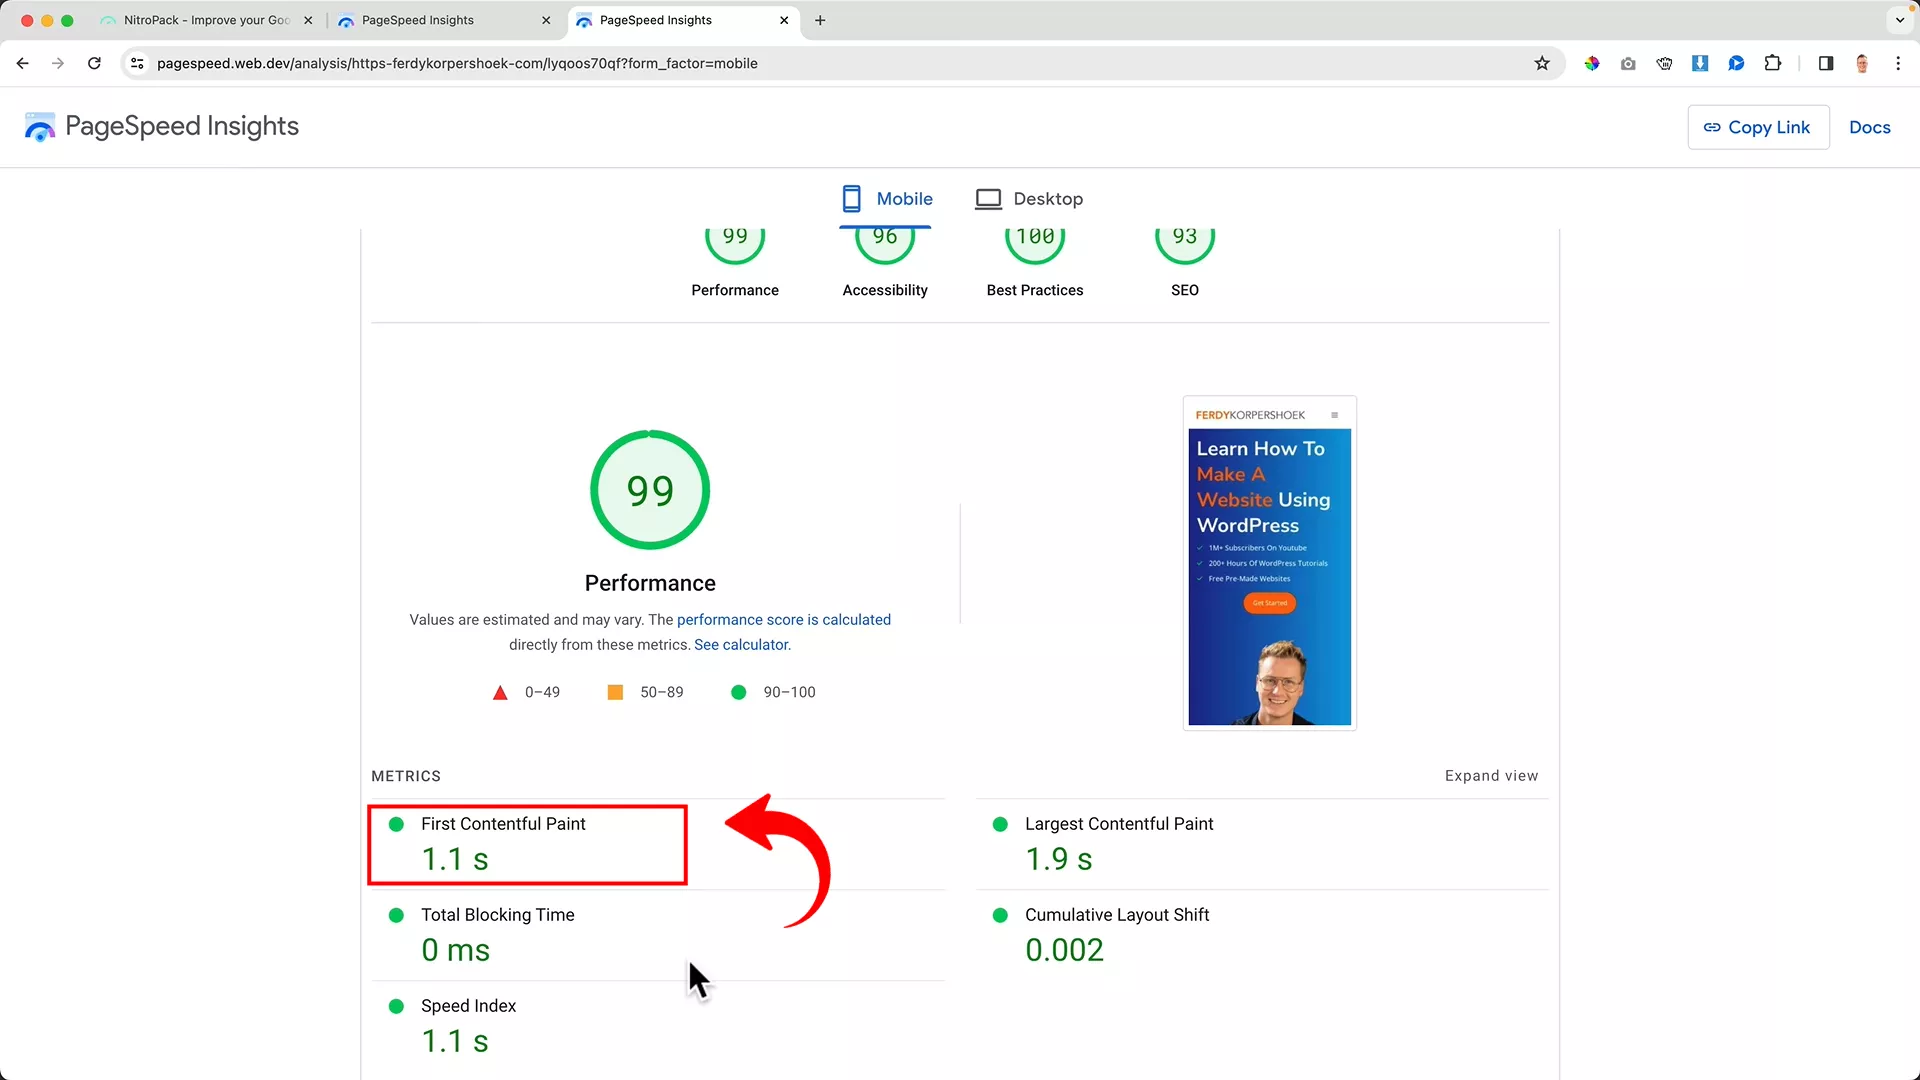Image resolution: width=1920 pixels, height=1080 pixels.
Task: Open the See calculator link
Action: tap(741, 645)
